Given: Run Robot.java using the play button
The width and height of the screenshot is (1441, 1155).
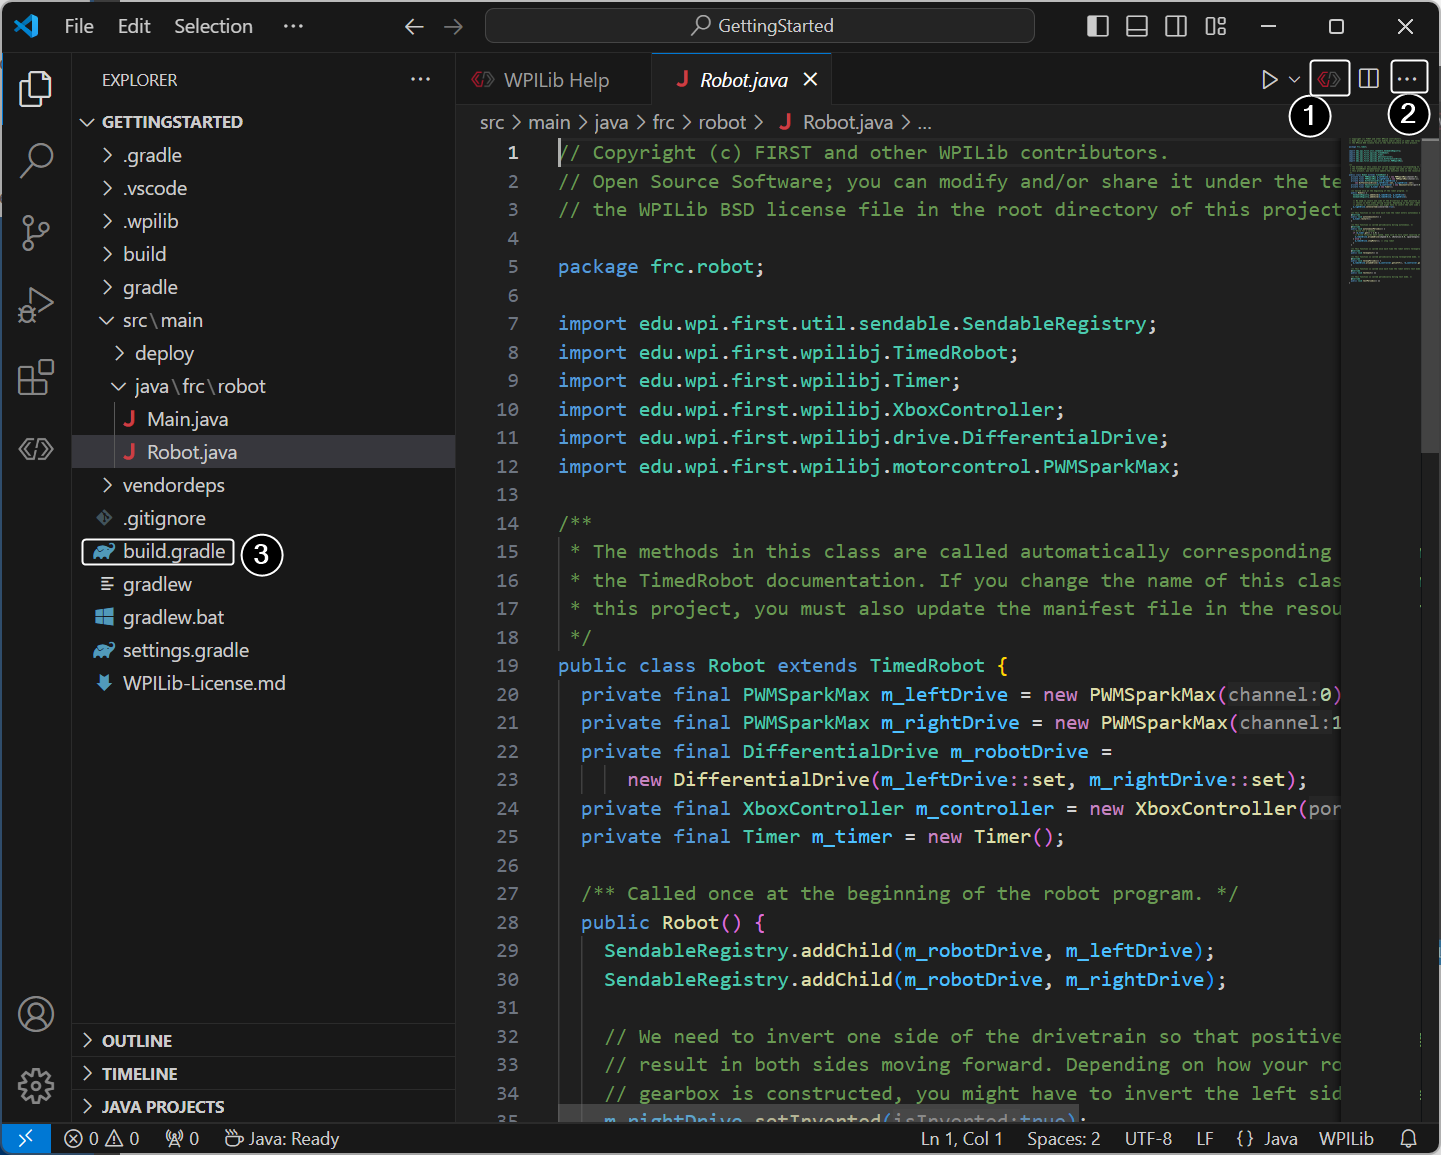Looking at the screenshot, I should coord(1269,78).
